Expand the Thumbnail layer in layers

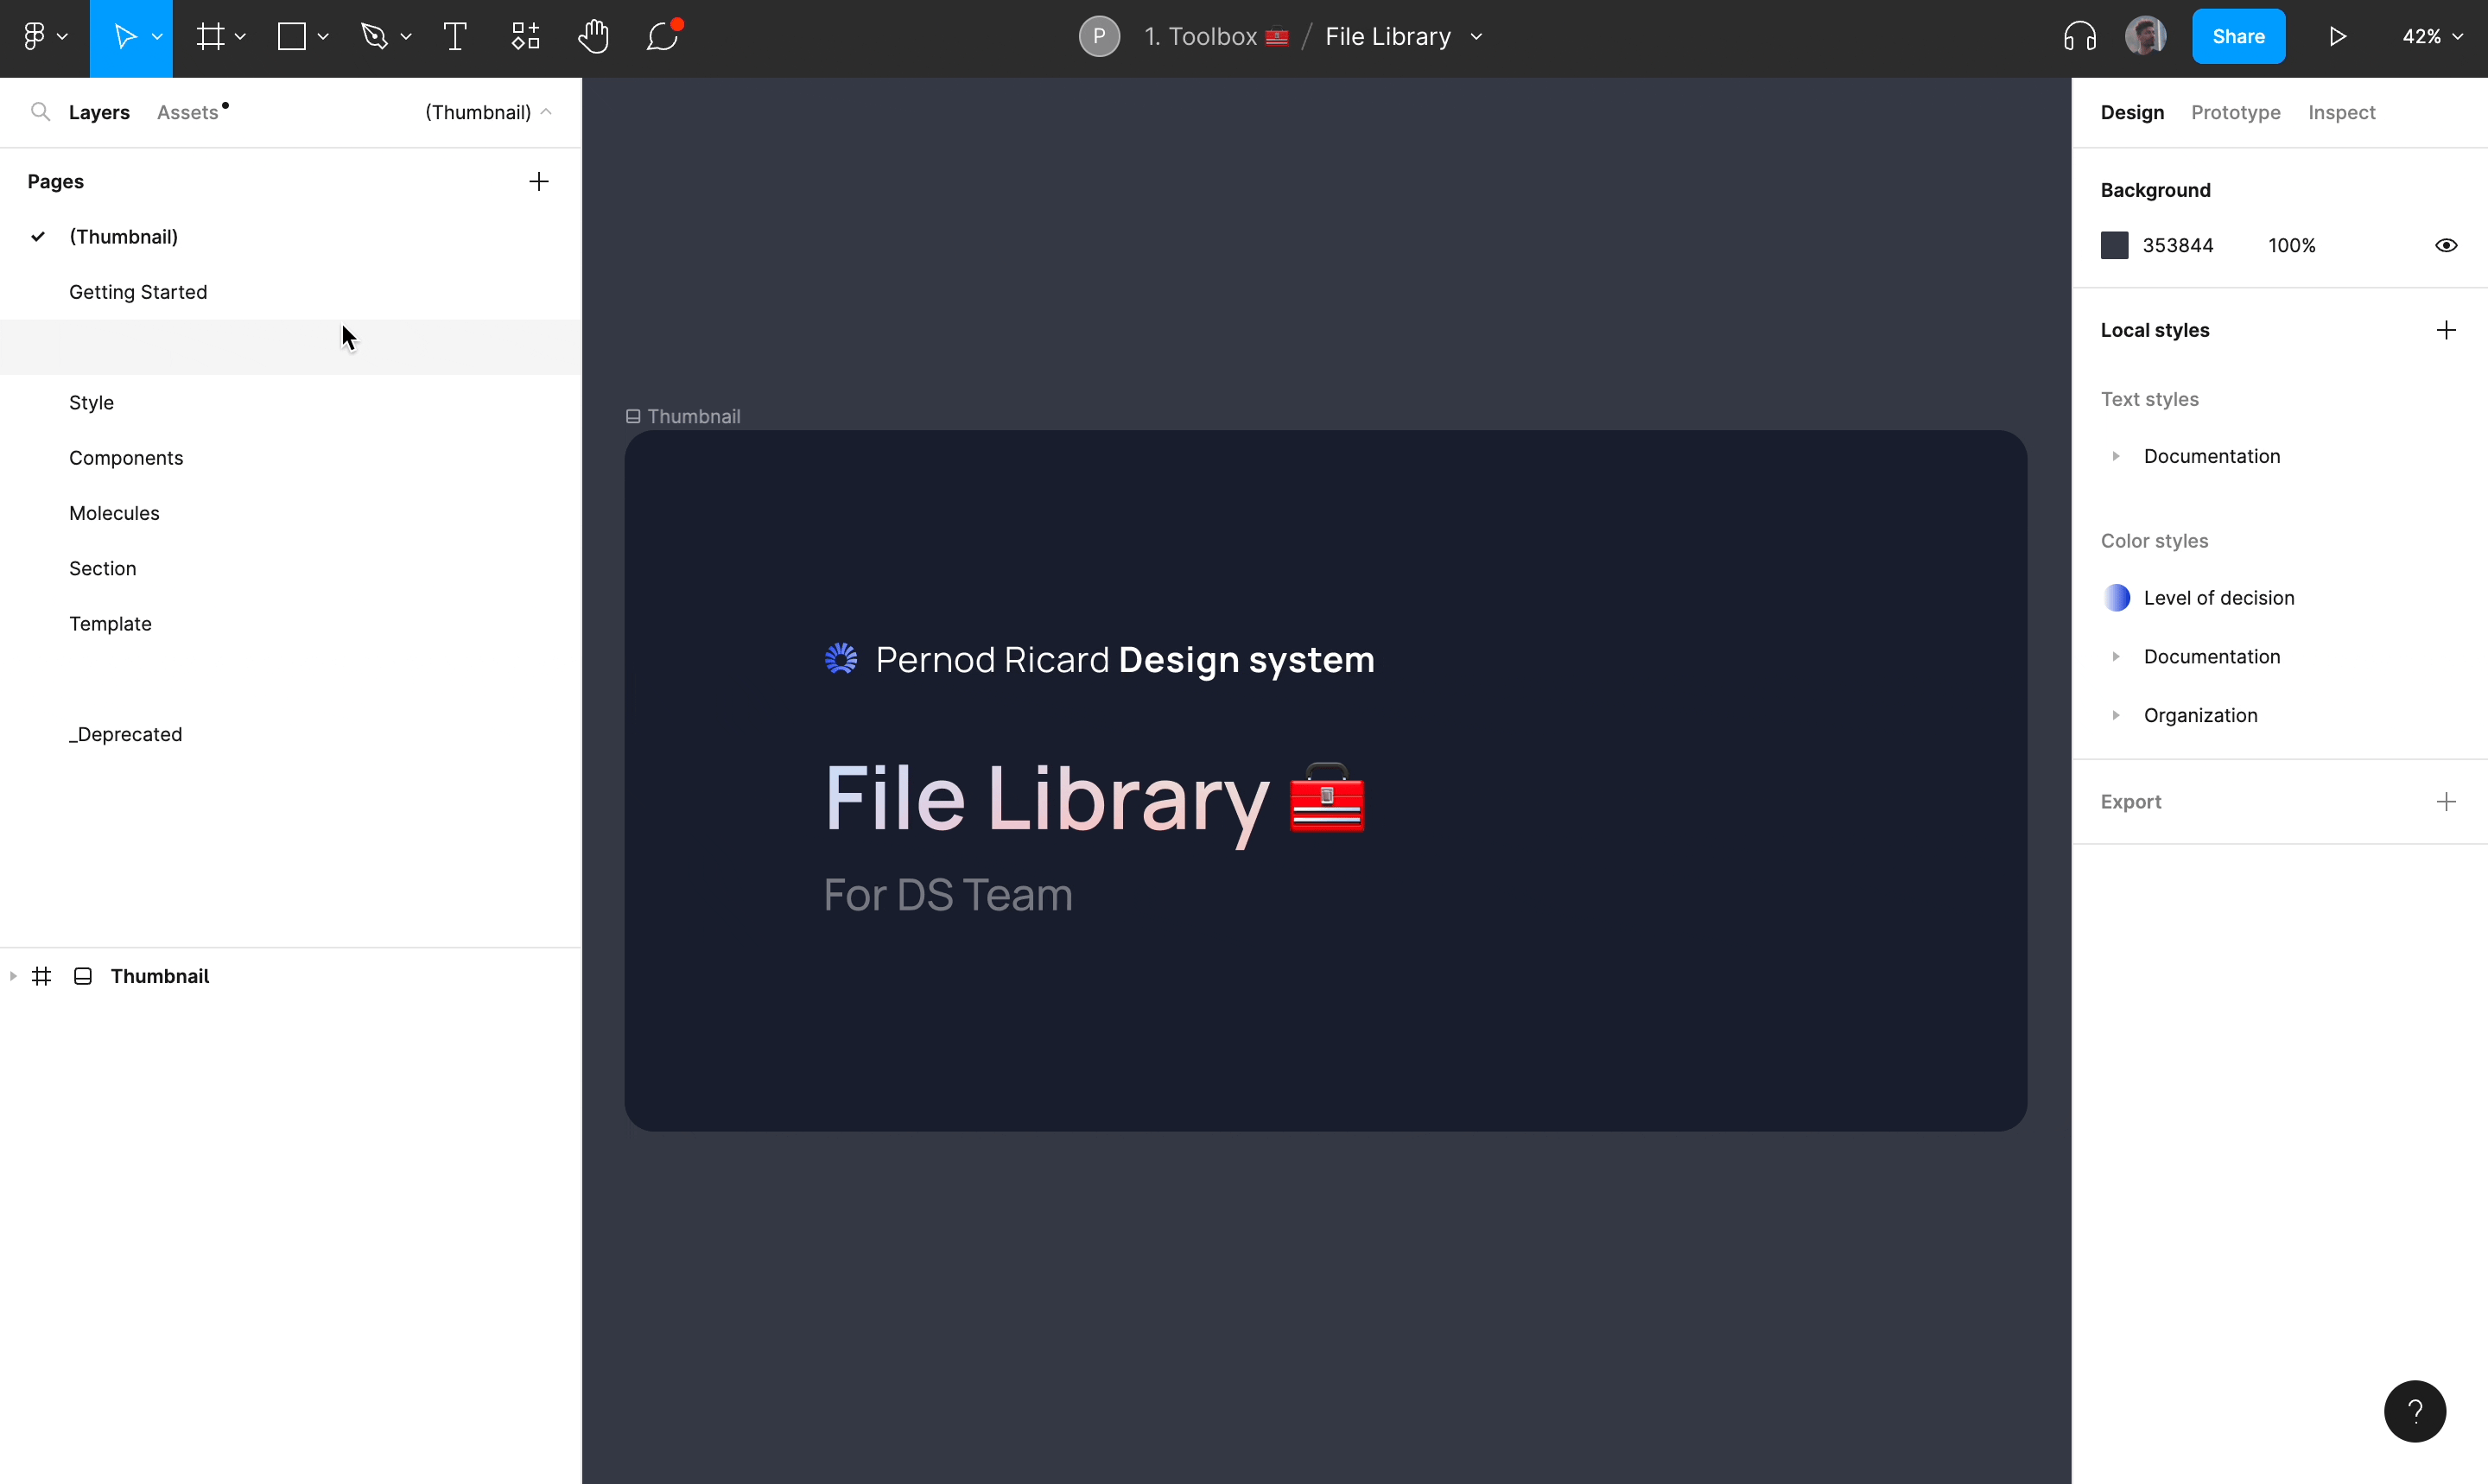pos(13,976)
